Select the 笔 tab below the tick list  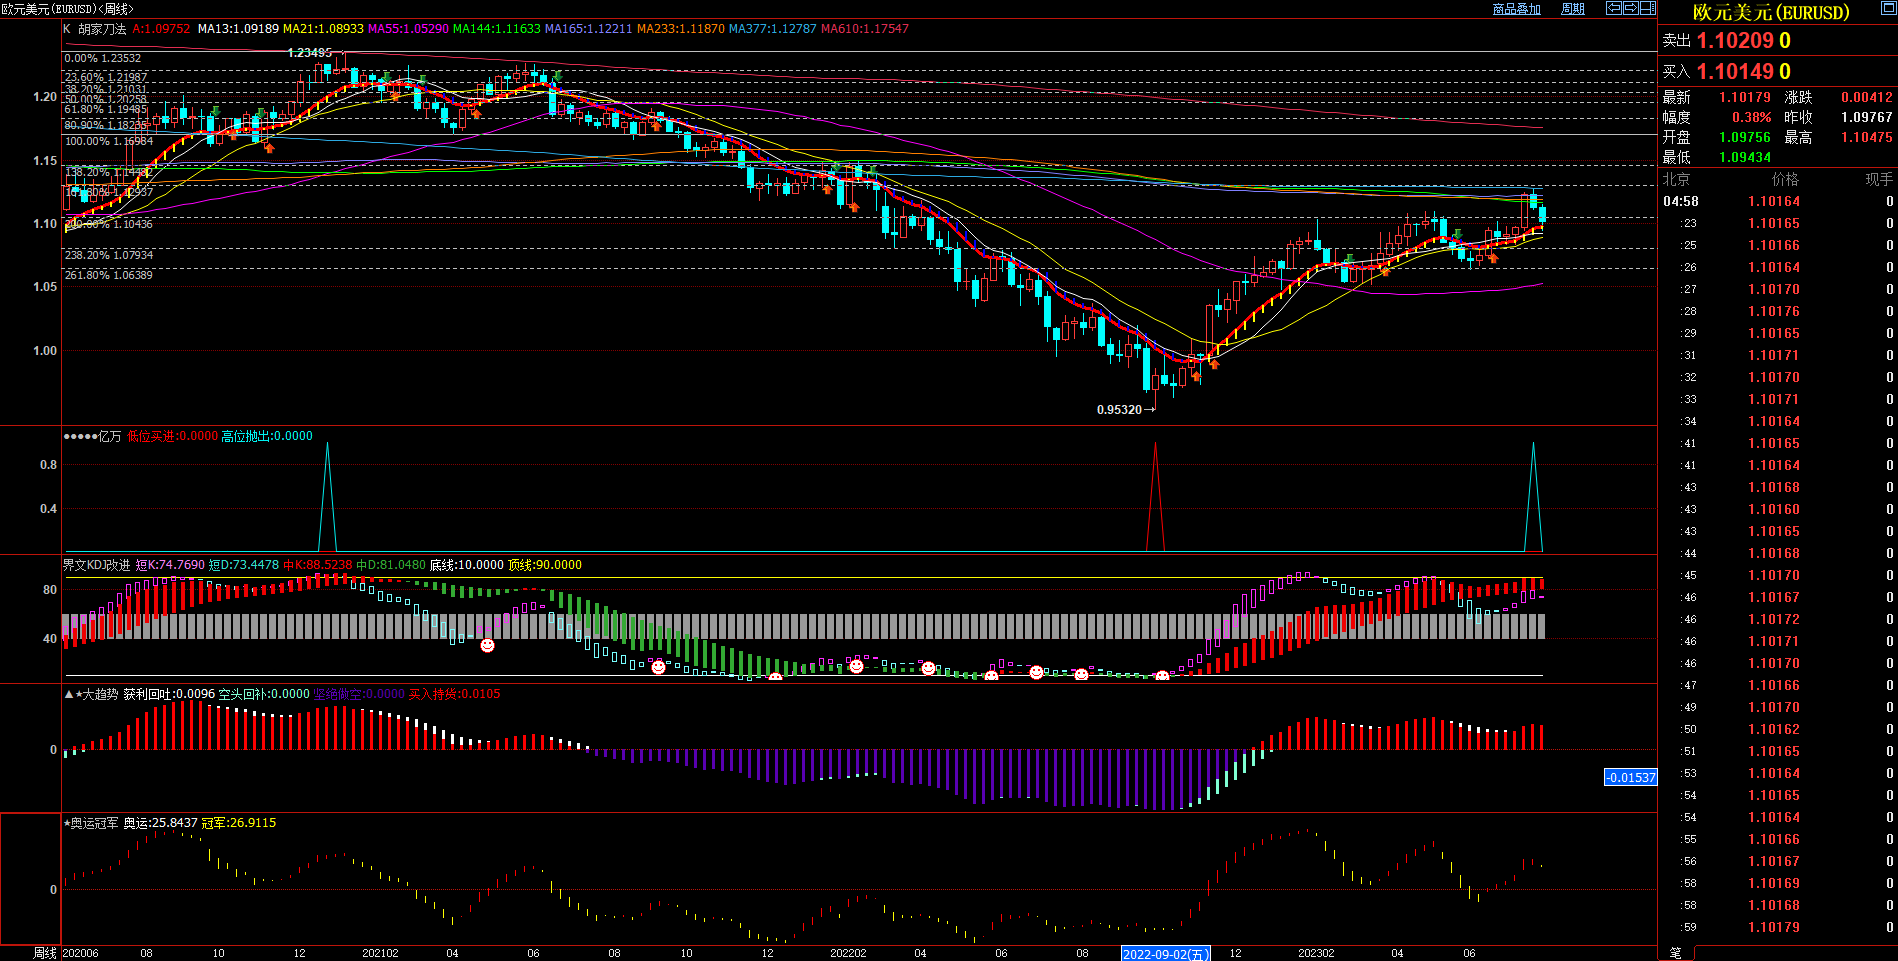pyautogui.click(x=1676, y=953)
